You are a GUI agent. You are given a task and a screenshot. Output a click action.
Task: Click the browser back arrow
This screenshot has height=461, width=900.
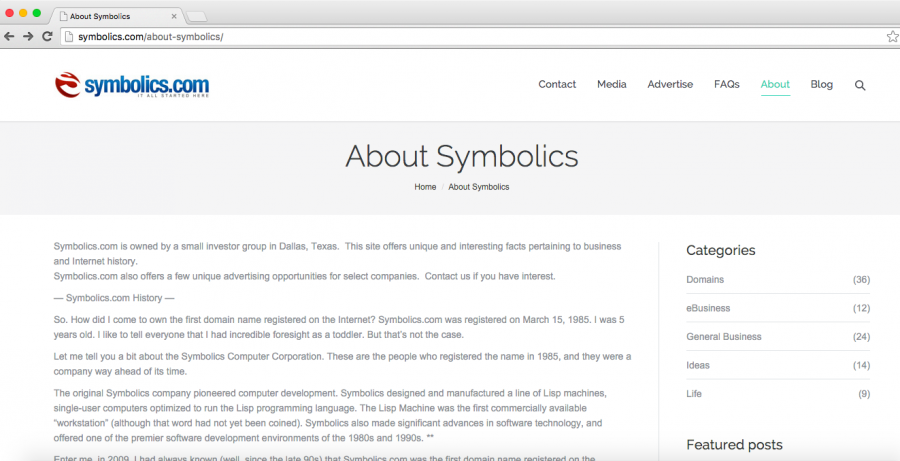pyautogui.click(x=10, y=36)
